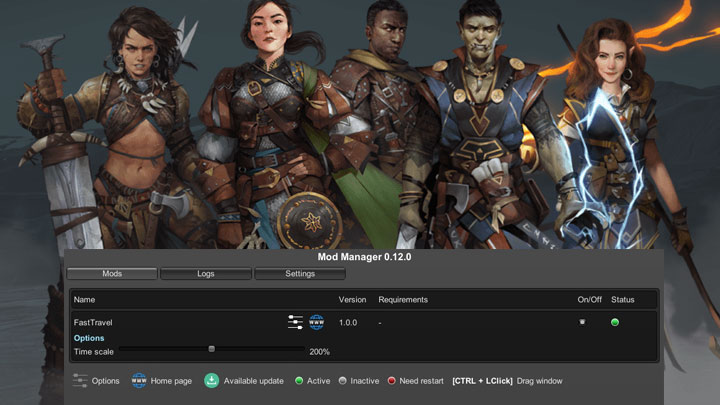The height and width of the screenshot is (405, 720).
Task: Open FastTravel home page globe icon
Action: pyautogui.click(x=316, y=322)
